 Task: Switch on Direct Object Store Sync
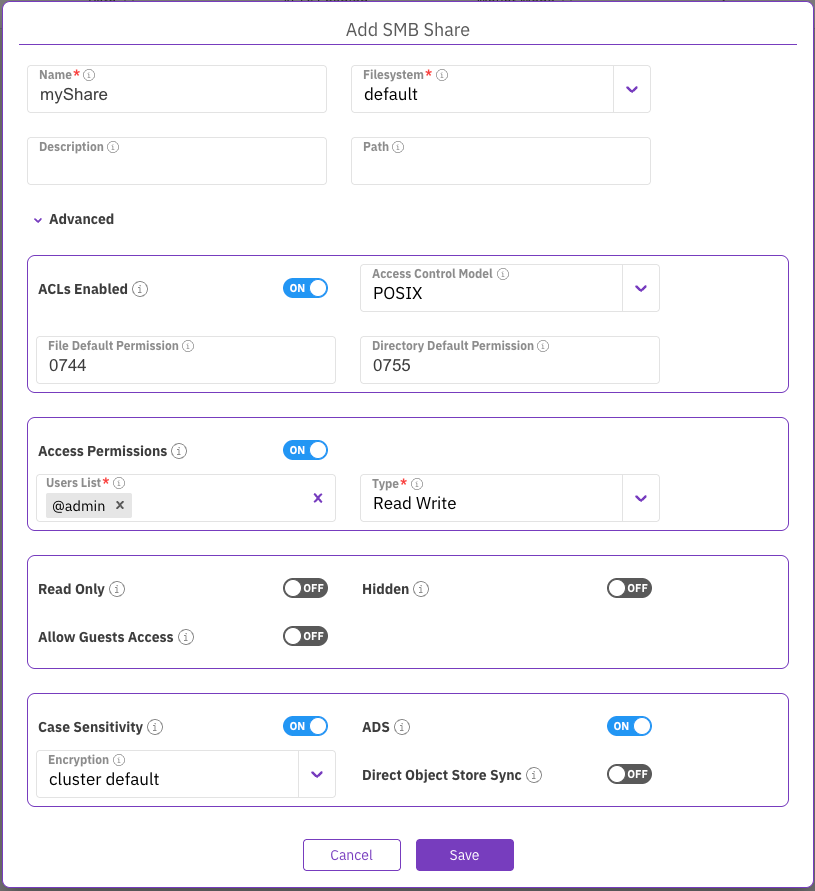629,774
